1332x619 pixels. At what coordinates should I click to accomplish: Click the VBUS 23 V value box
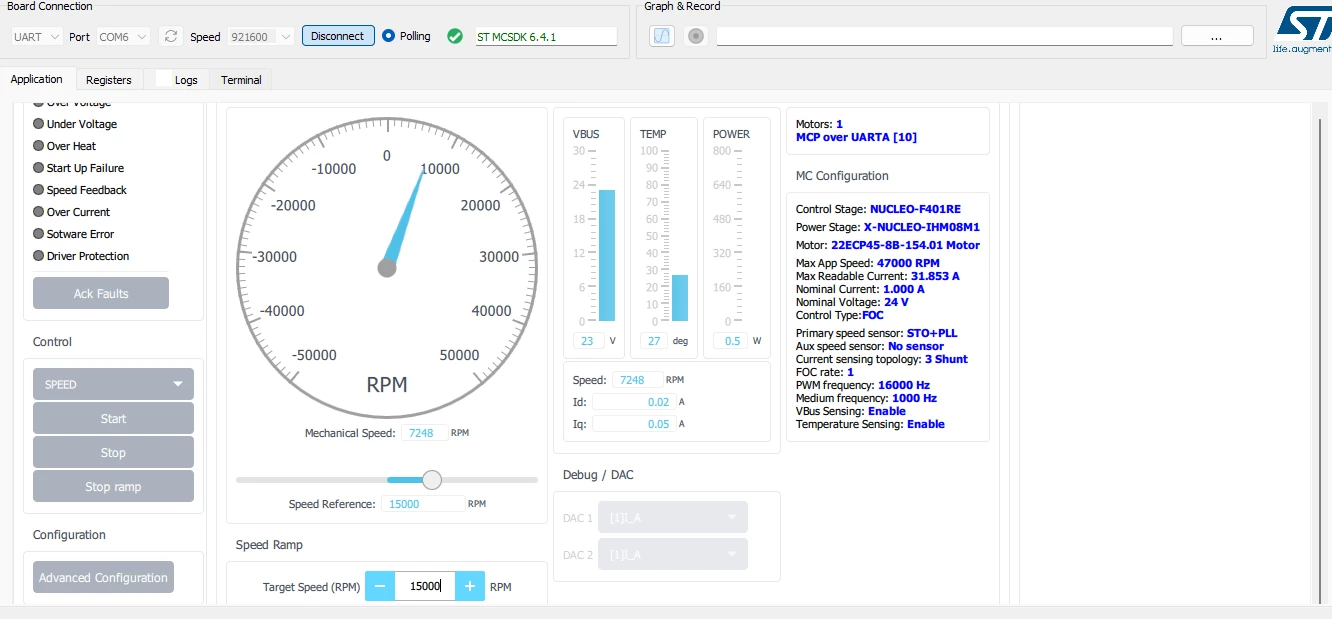point(588,341)
